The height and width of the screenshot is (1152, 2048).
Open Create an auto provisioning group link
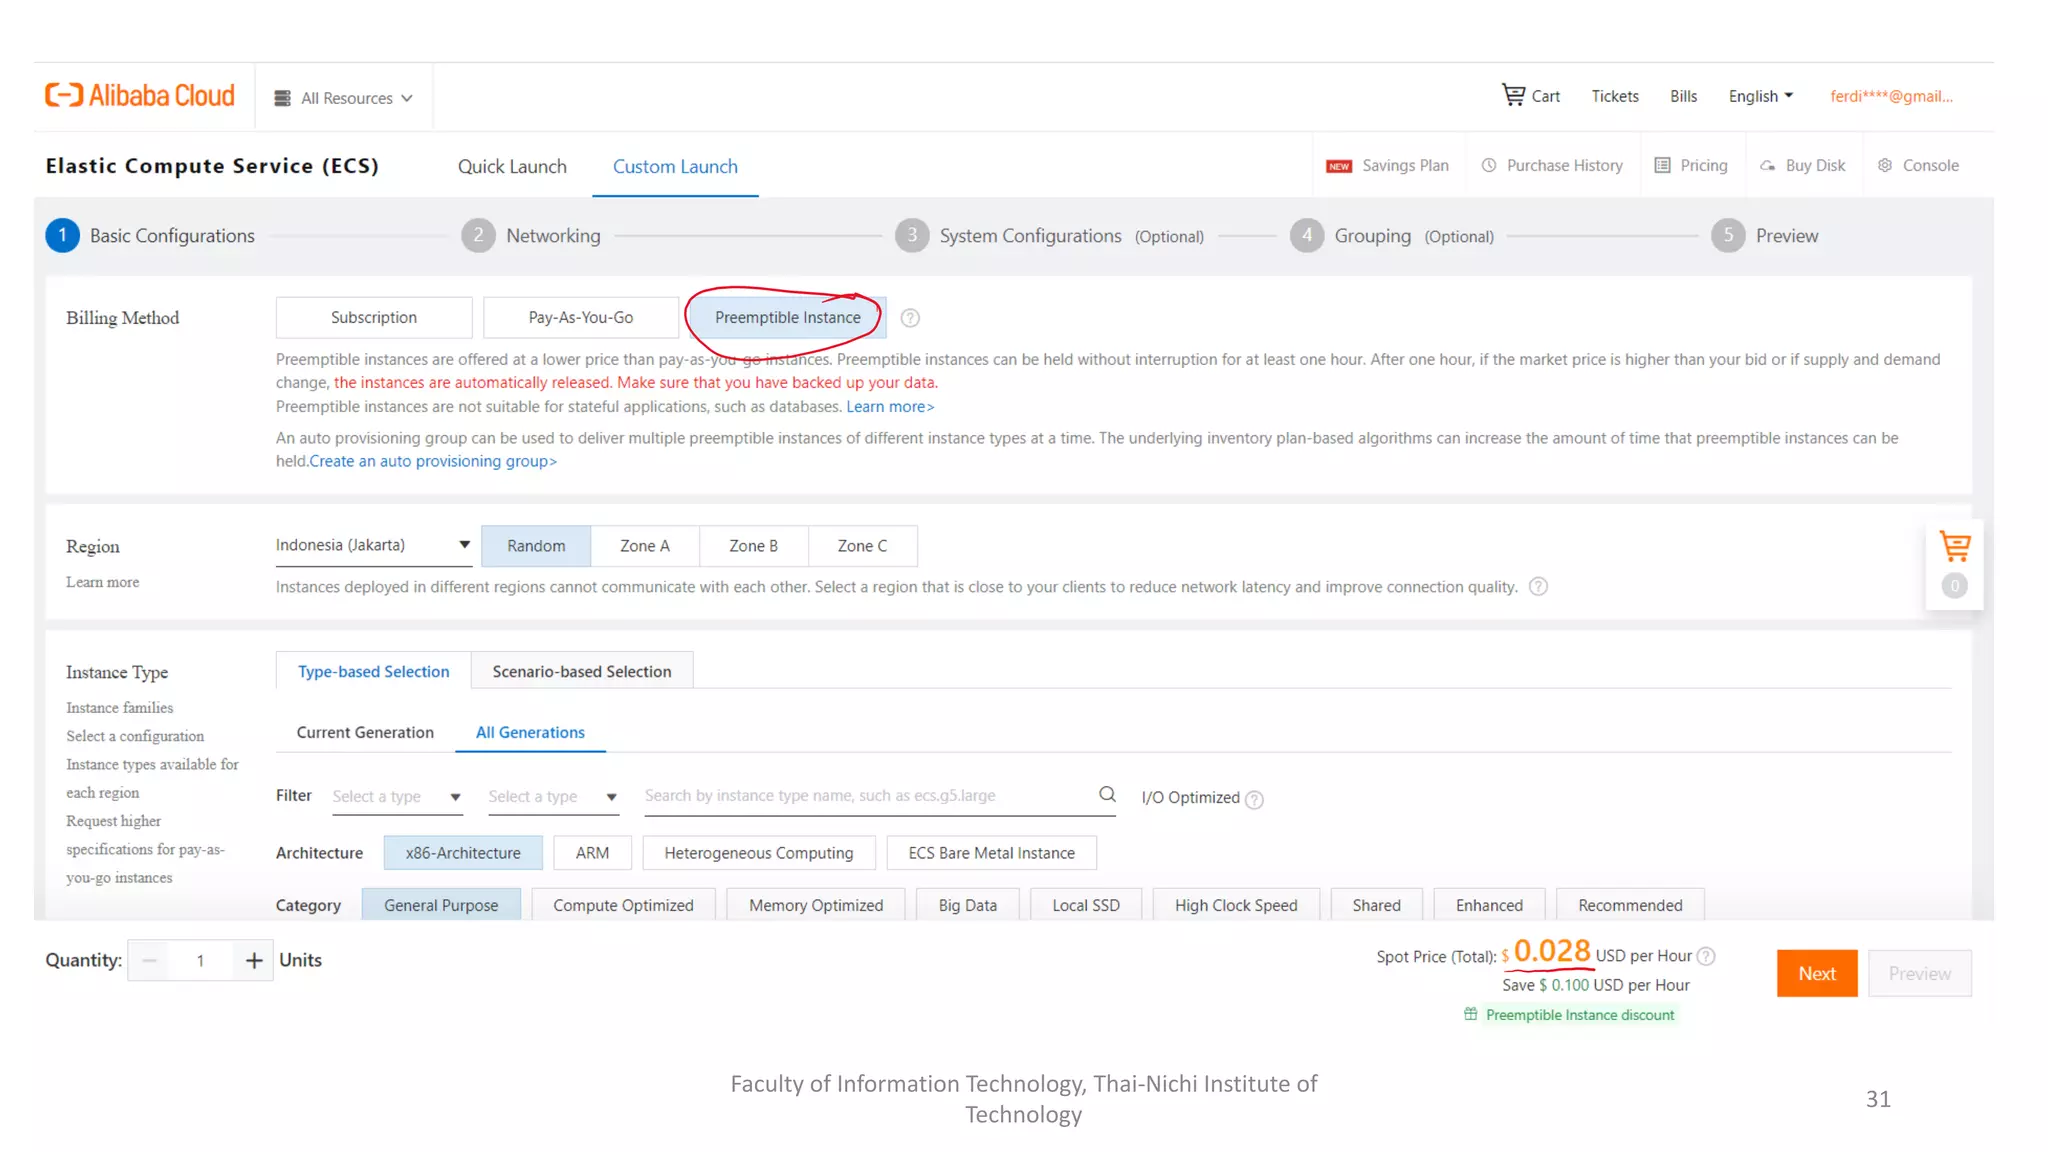coord(432,461)
